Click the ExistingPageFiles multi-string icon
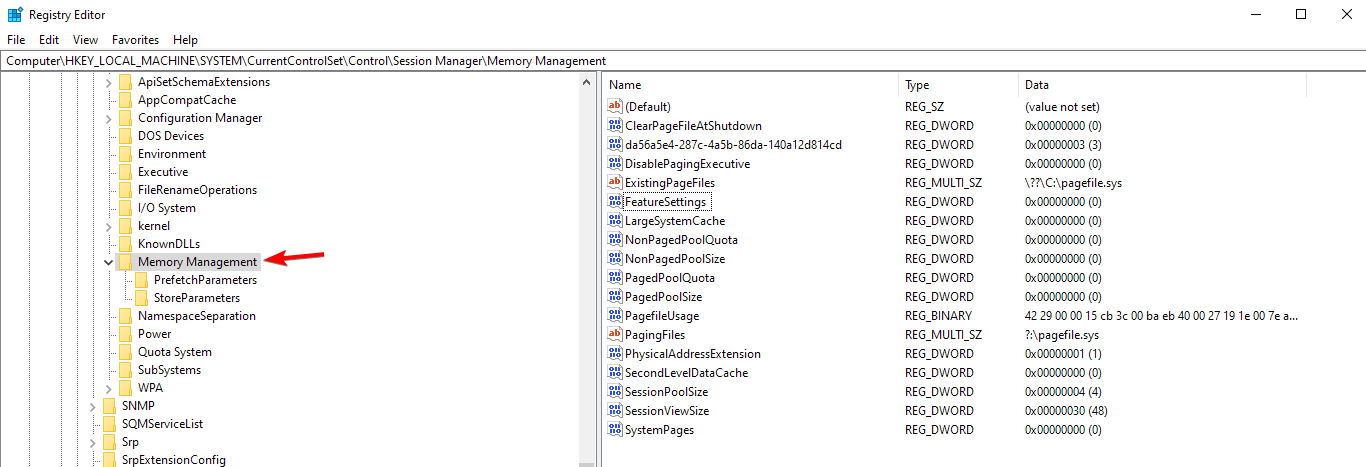Image resolution: width=1366 pixels, height=467 pixels. (615, 183)
